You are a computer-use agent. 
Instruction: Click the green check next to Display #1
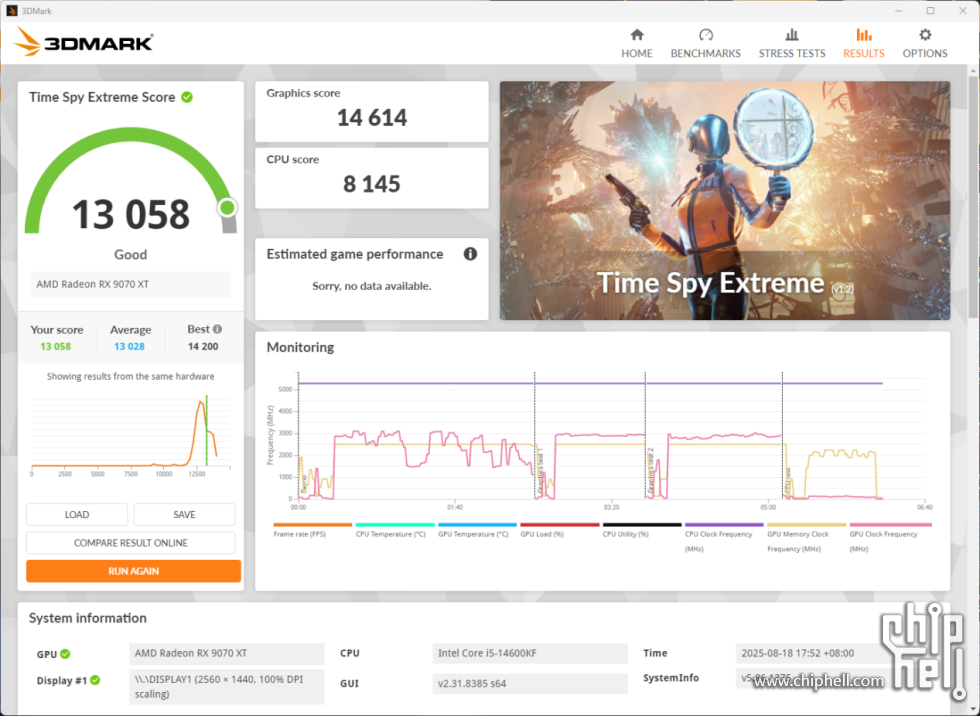(95, 680)
